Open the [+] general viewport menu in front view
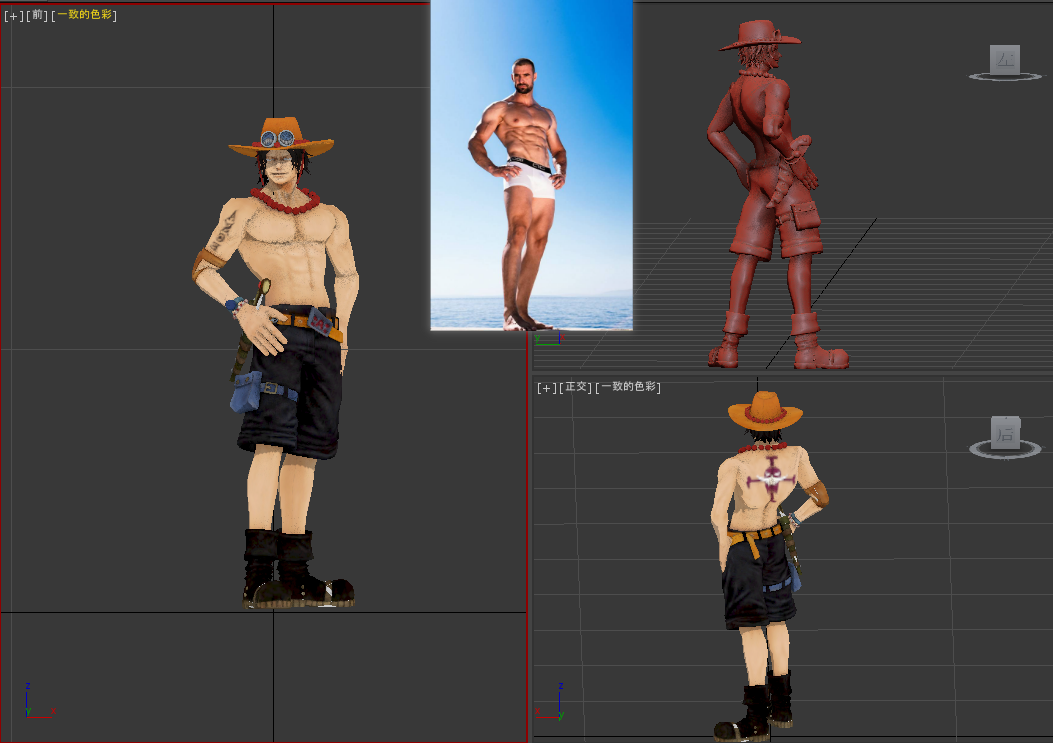Screen dimensions: 1053x743 pos(11,14)
